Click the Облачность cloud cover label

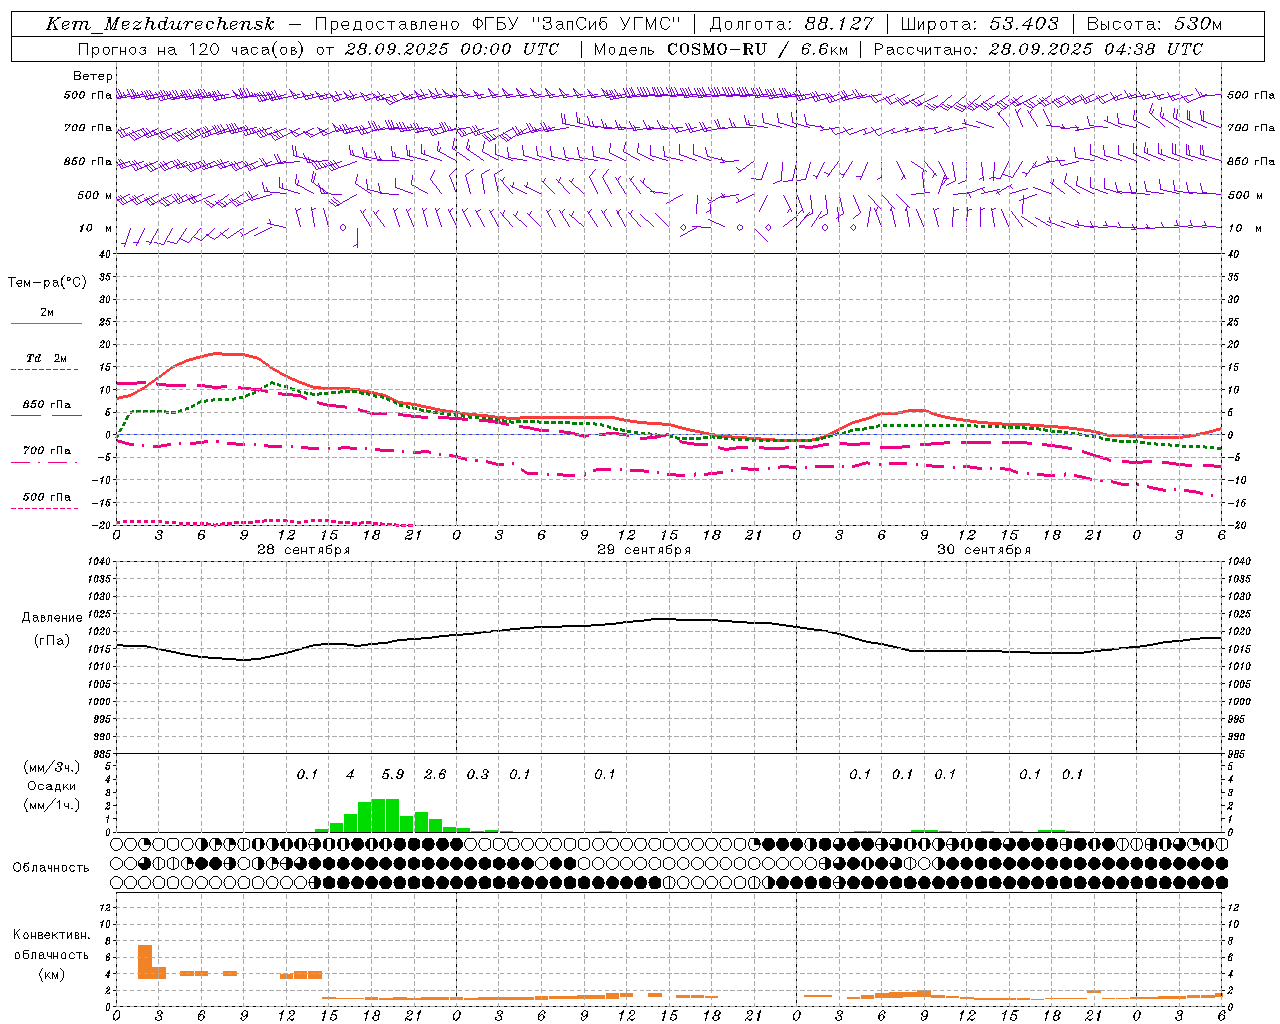pyautogui.click(x=51, y=868)
